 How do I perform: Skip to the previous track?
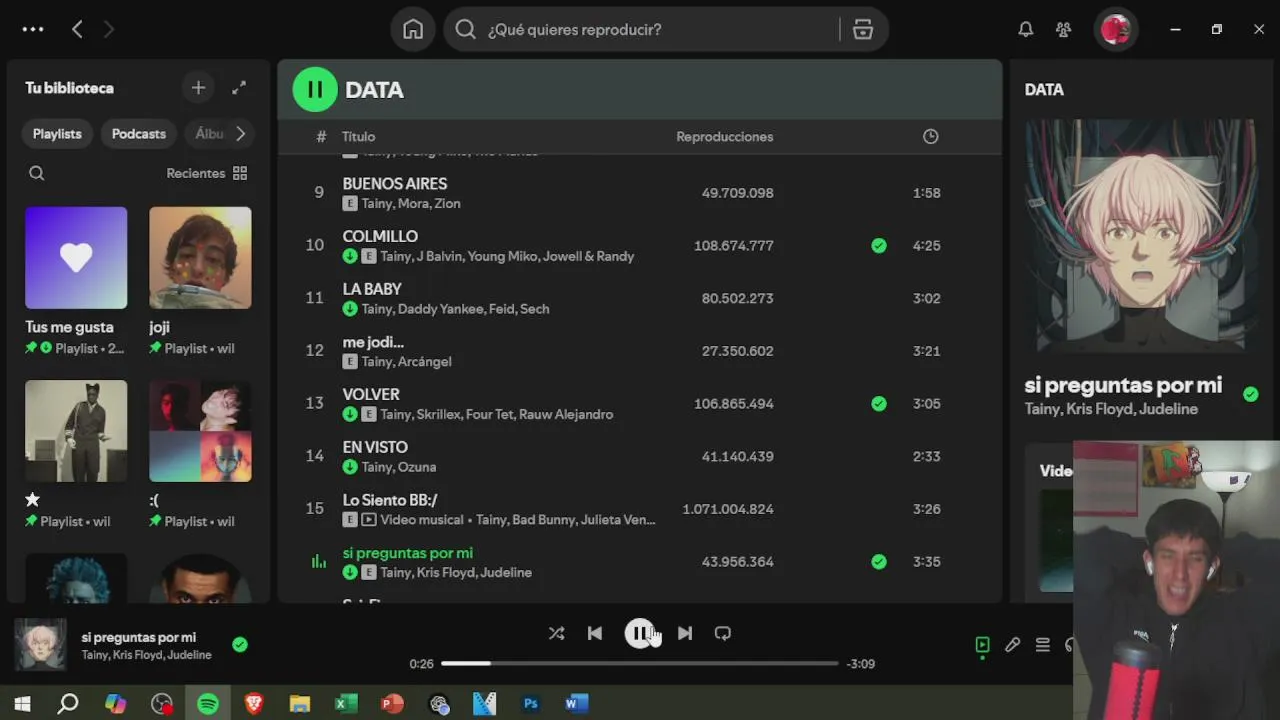pos(595,633)
